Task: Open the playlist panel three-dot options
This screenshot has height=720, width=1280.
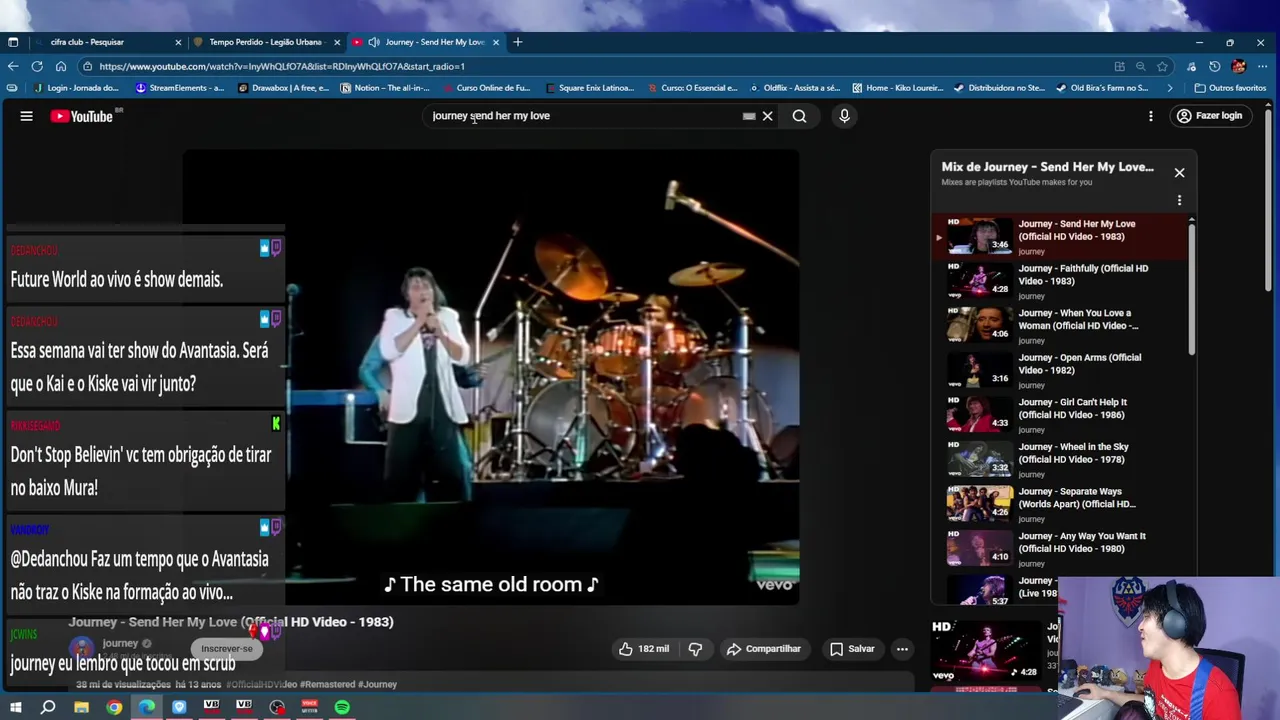Action: tap(1179, 200)
